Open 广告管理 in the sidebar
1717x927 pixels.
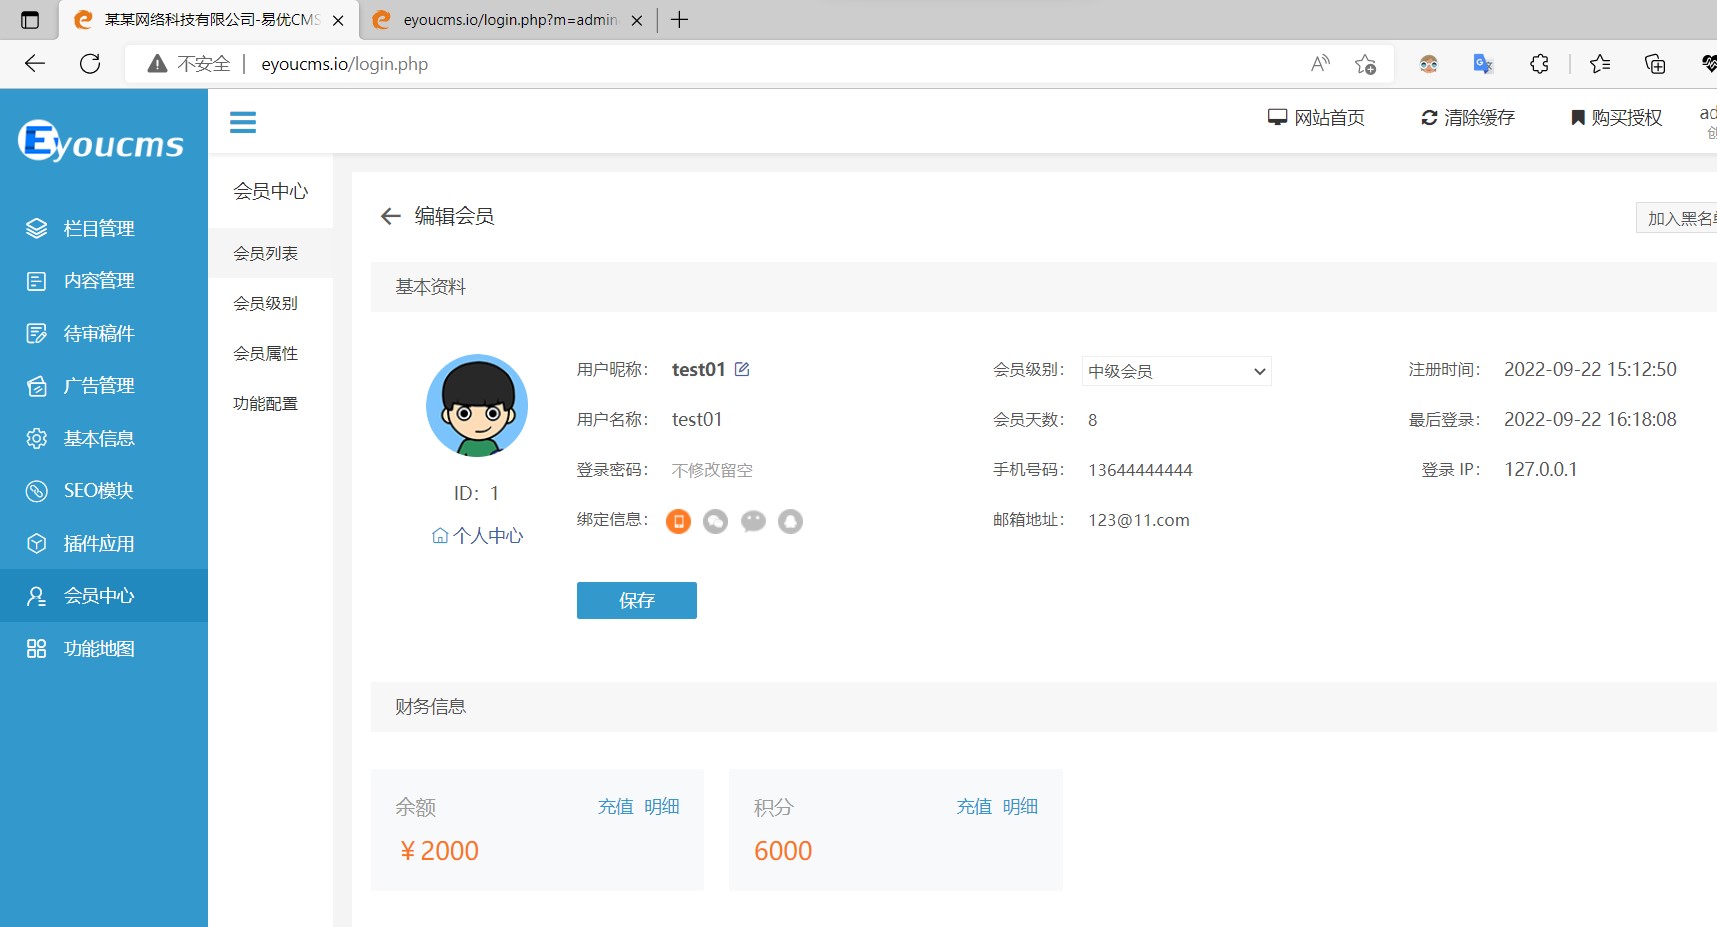[x=104, y=386]
